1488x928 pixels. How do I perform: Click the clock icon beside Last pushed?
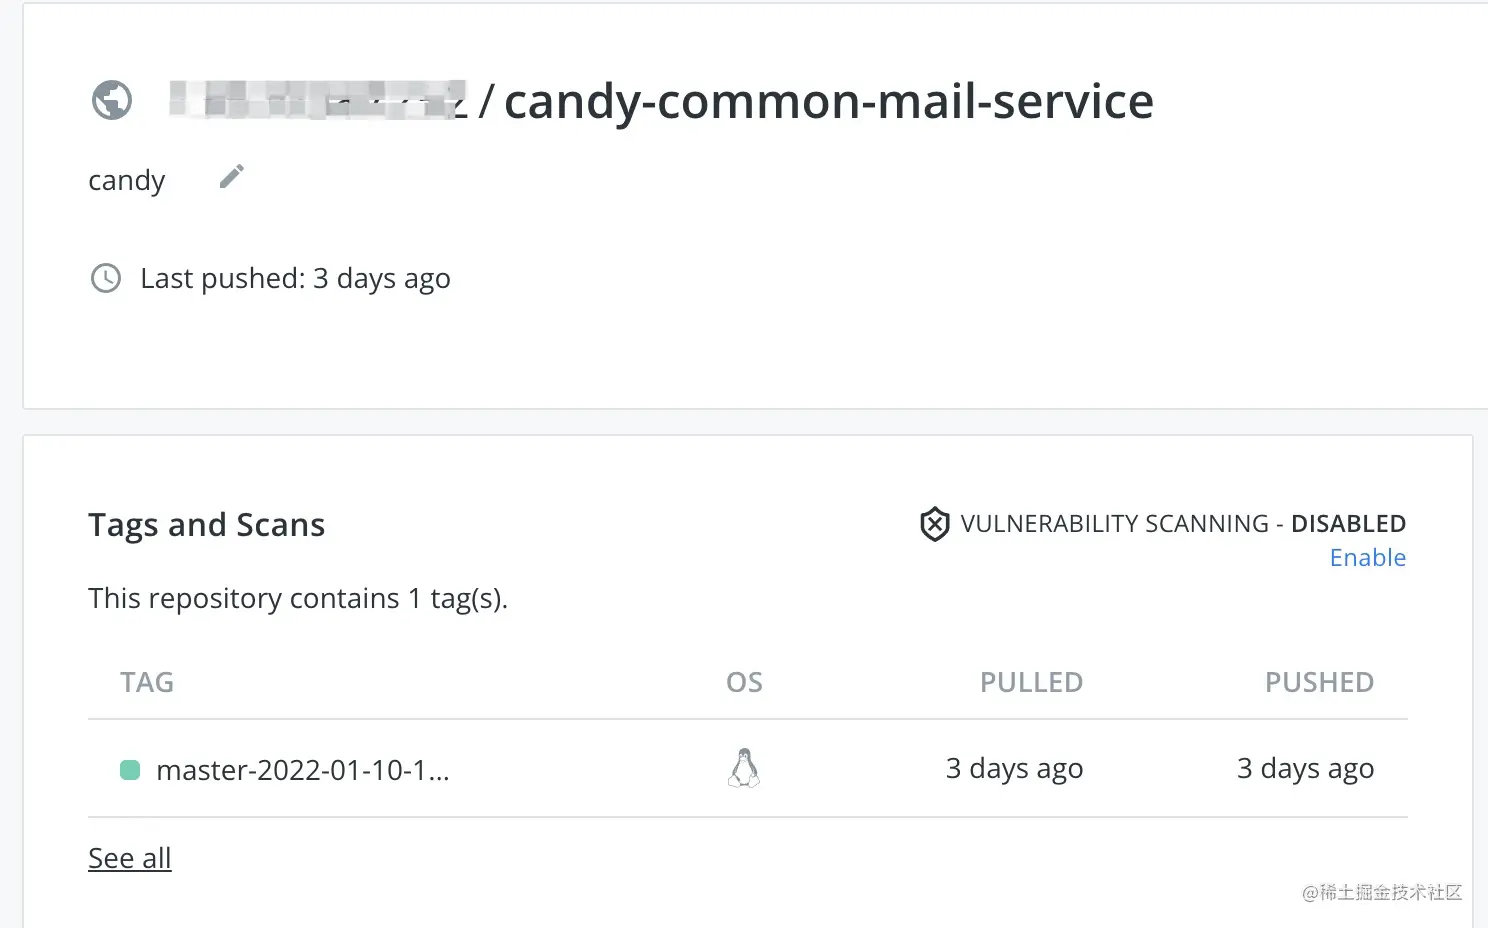click(106, 278)
